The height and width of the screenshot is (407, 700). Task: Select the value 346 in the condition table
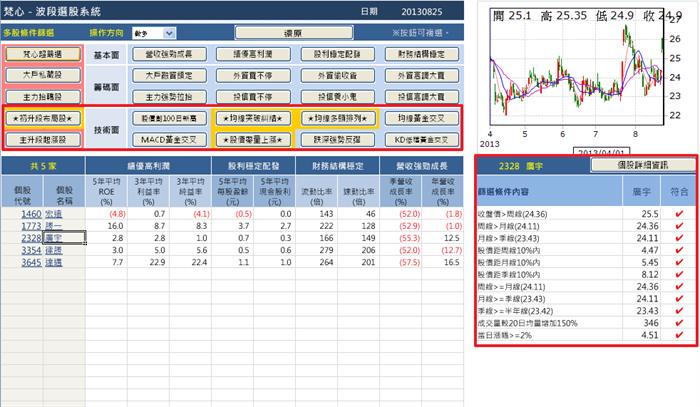pos(651,323)
